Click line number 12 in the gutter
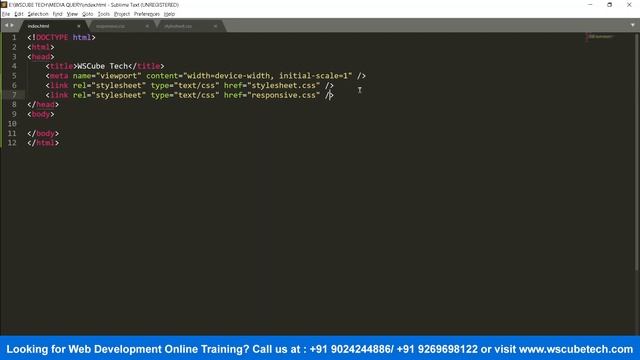This screenshot has height=360, width=640. point(12,143)
